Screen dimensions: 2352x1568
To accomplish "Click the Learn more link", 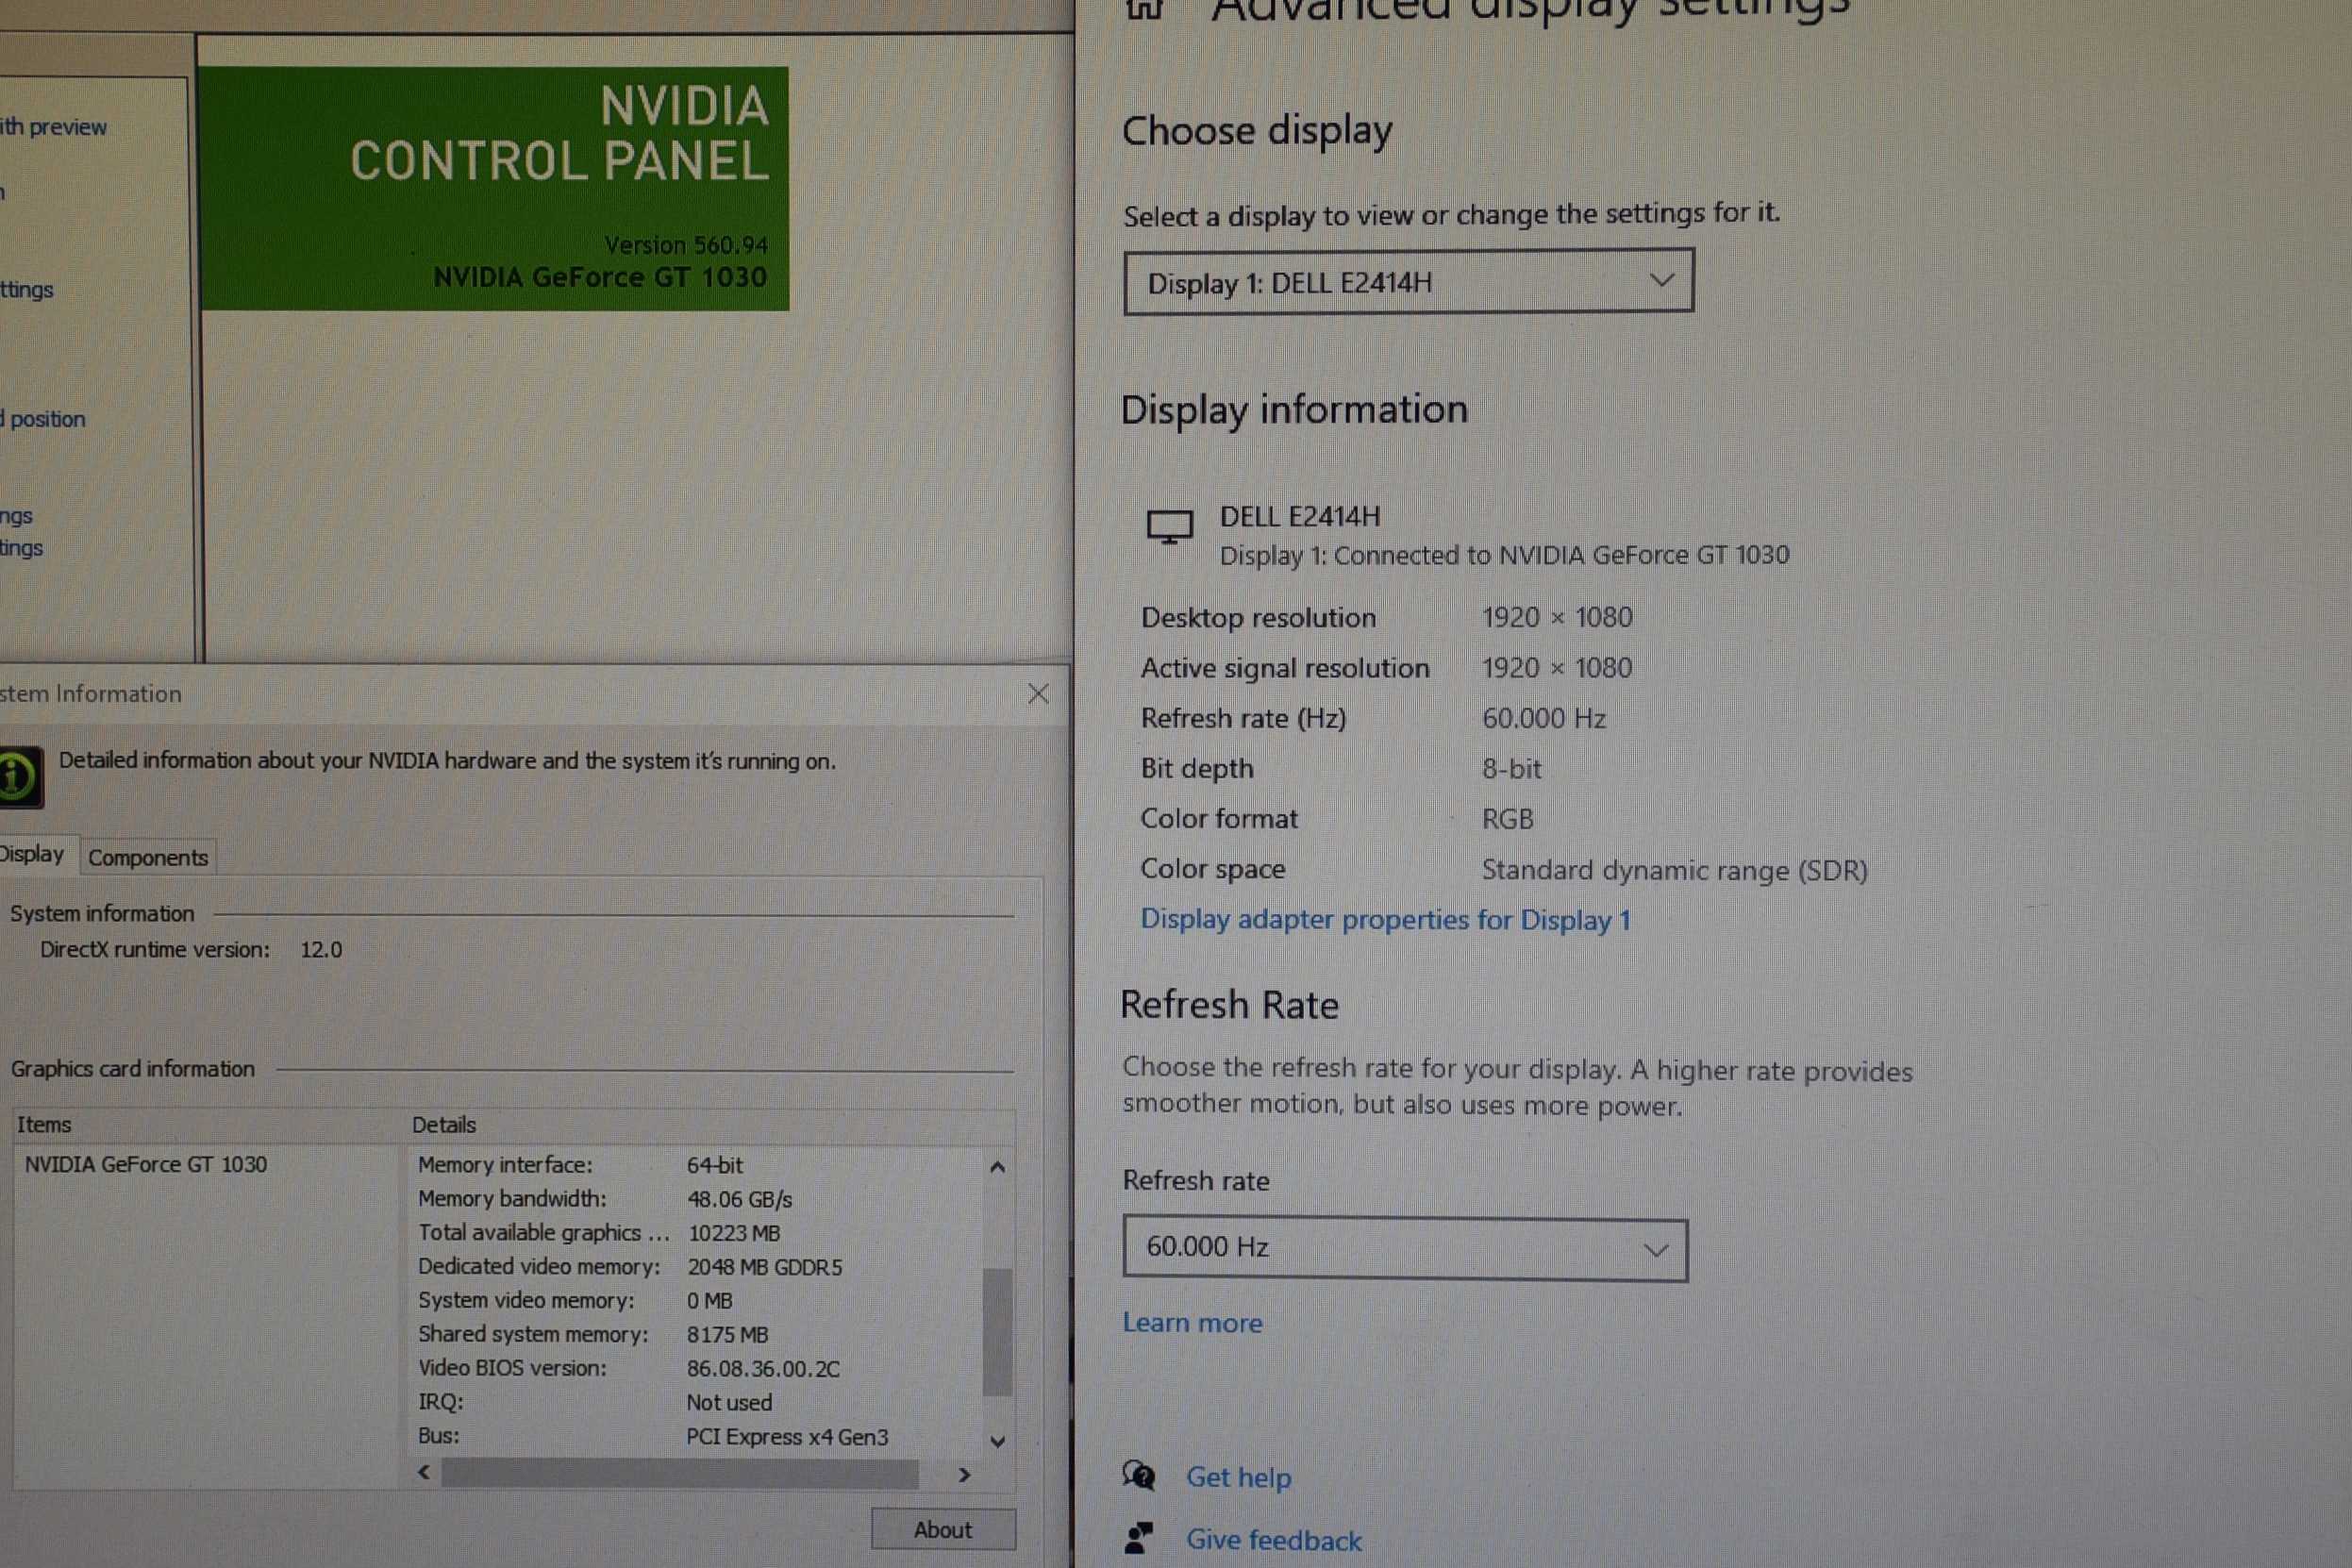I will pyautogui.click(x=1192, y=1323).
